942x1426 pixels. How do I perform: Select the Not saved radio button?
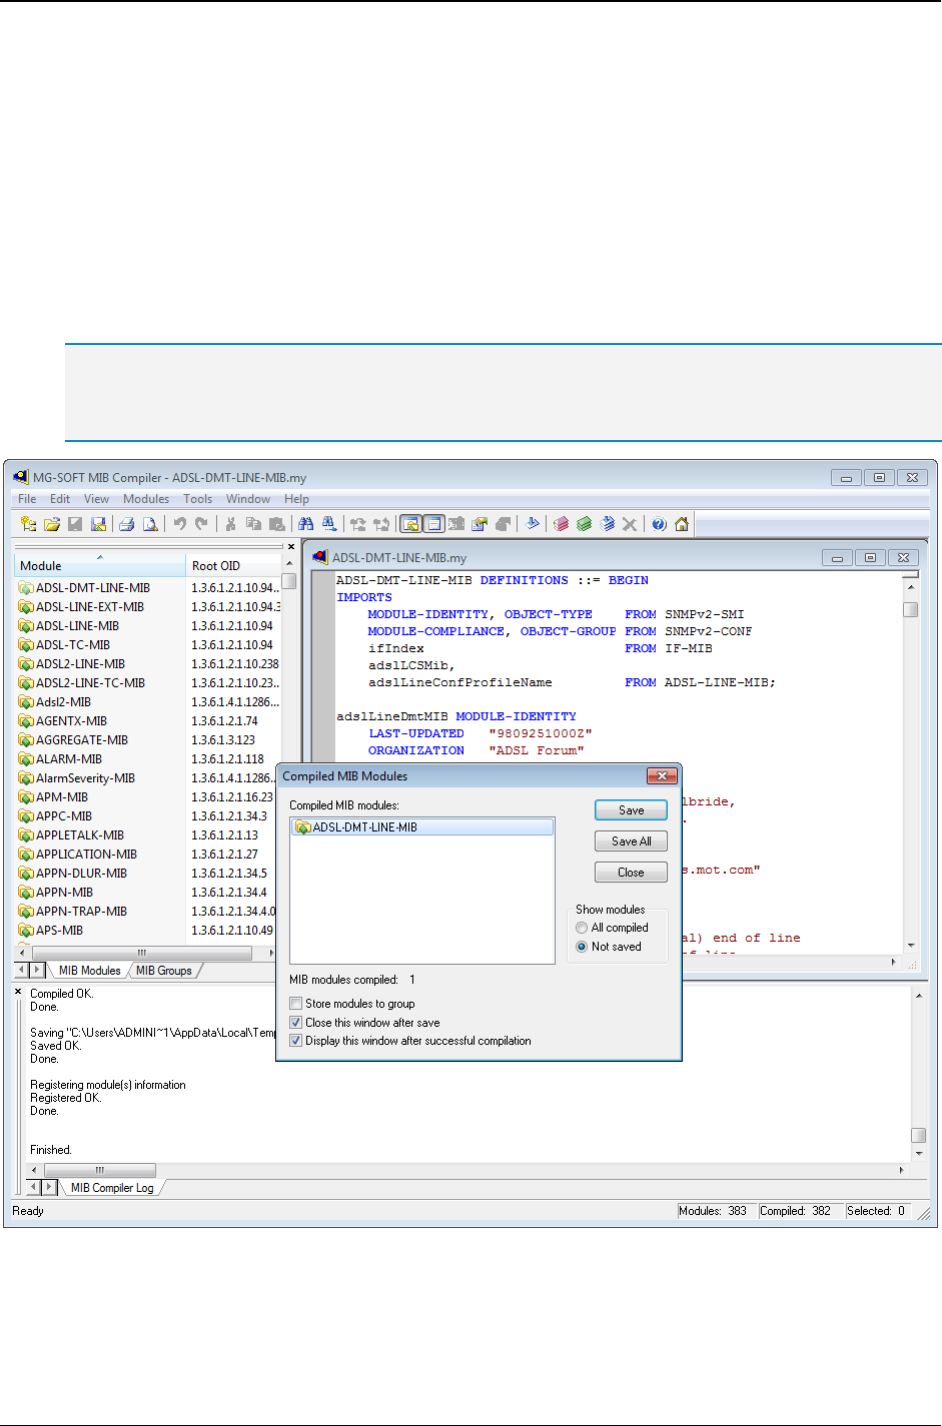(x=581, y=947)
